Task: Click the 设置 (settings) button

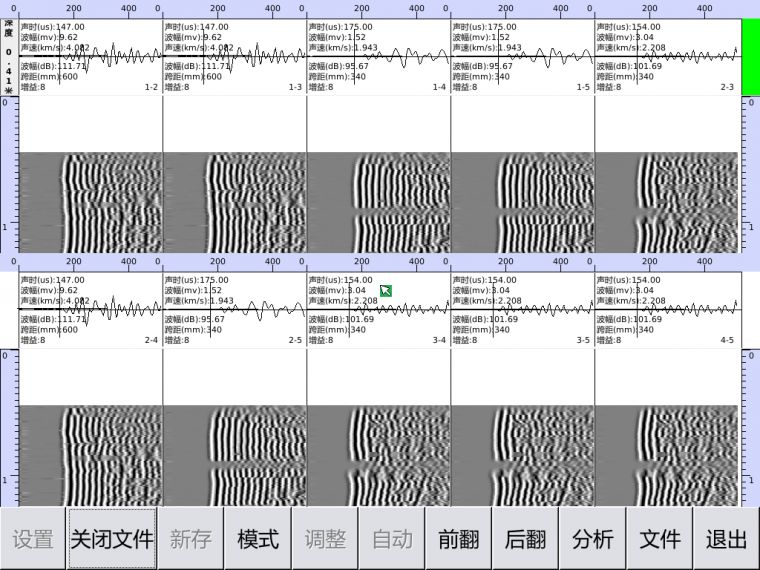Action: point(33,539)
